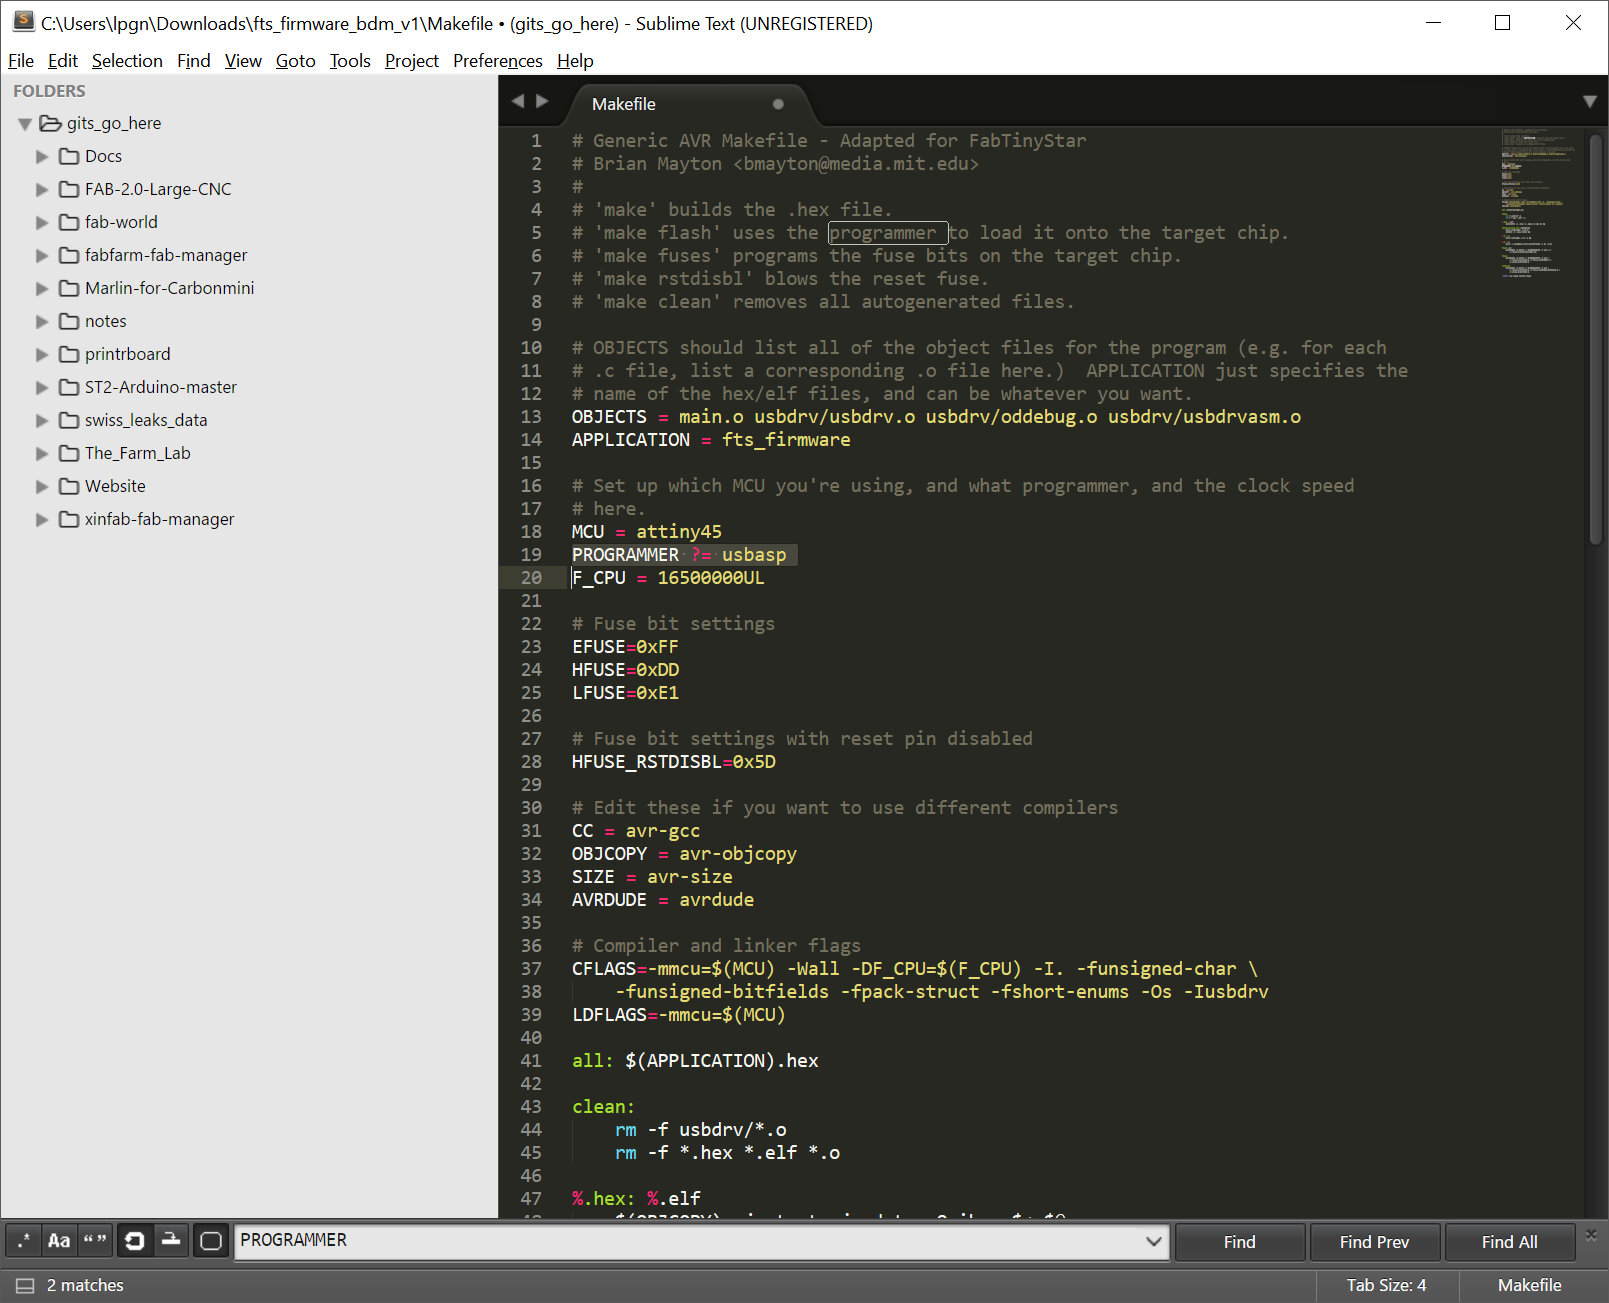Click the Sublime Text app icon
Screen dimensions: 1609x1303
(x=23, y=22)
